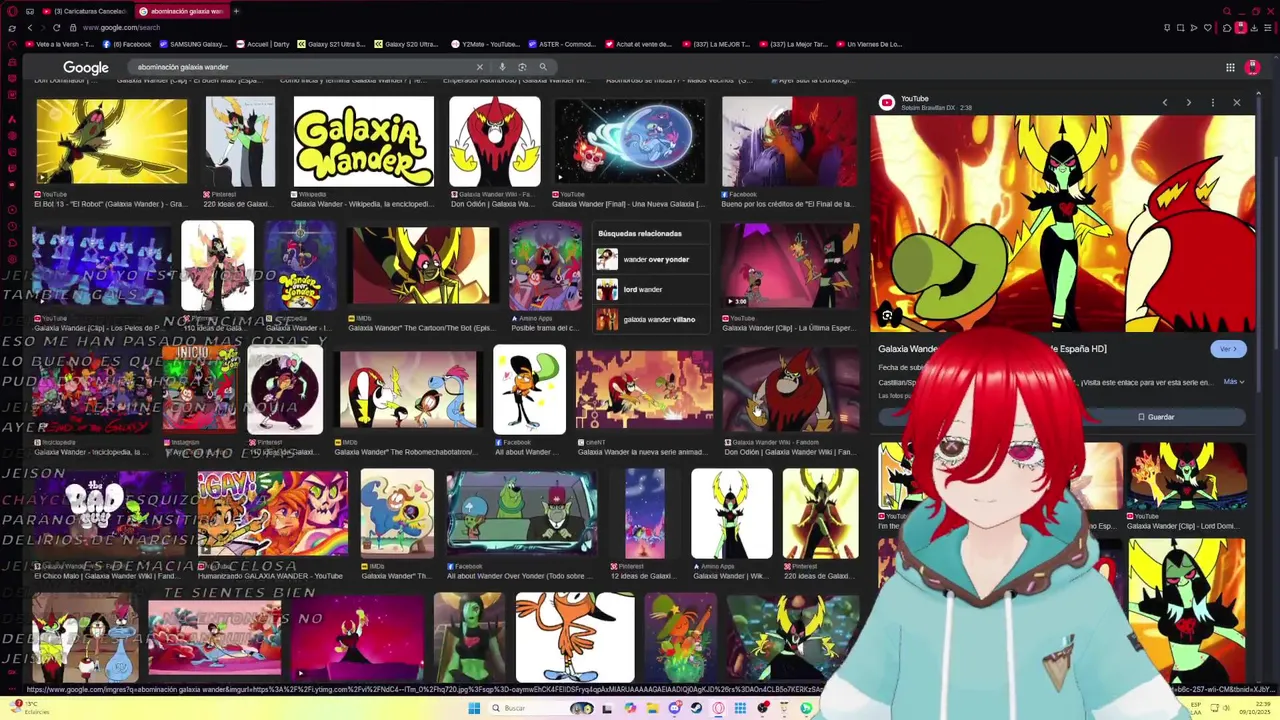Screen dimensions: 1280x720
Task: Open the Humanizando GALAXIA WANDER YouTube thumbnail
Action: 272,513
